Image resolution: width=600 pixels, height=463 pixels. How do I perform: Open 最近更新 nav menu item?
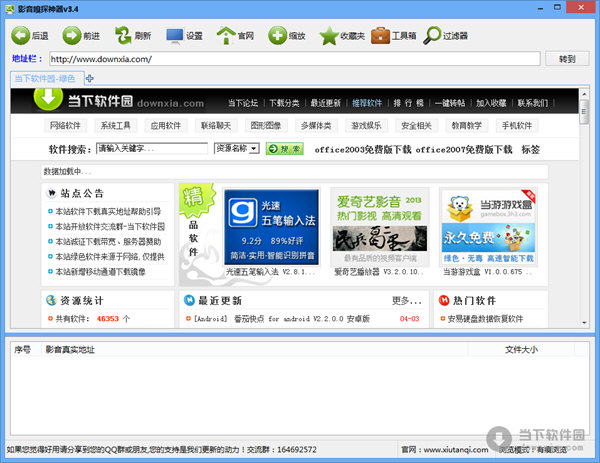(x=326, y=103)
